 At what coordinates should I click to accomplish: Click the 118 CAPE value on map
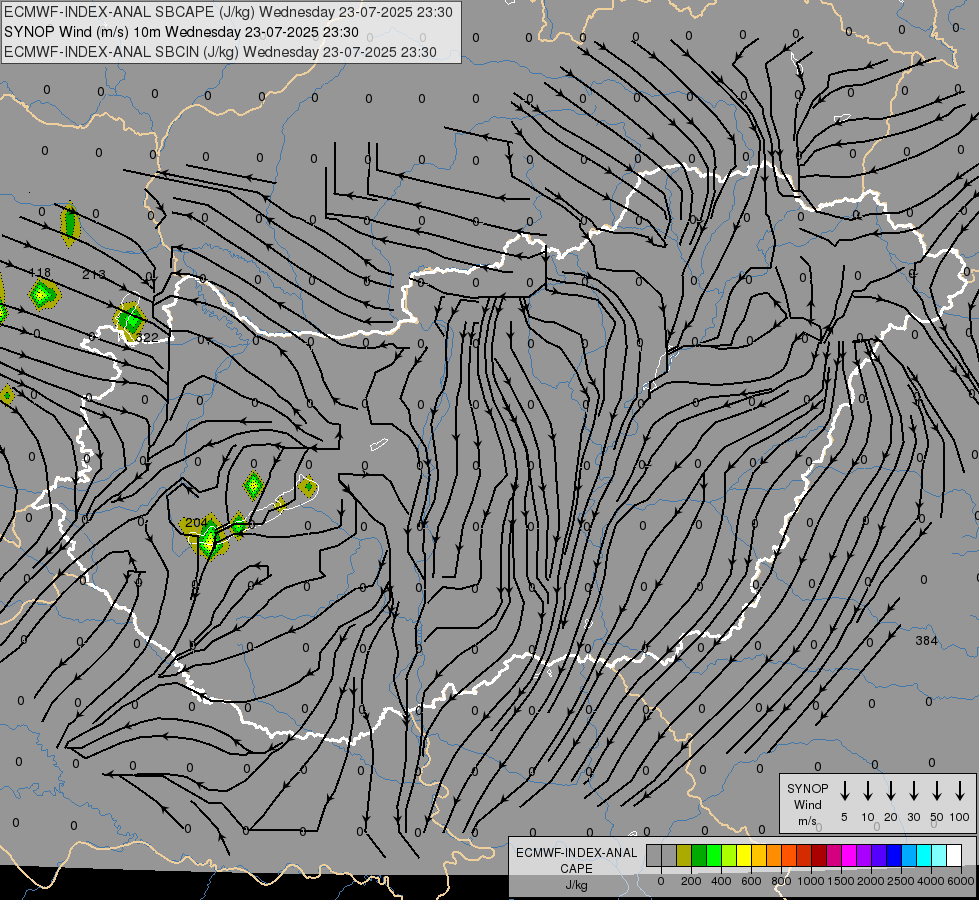tap(40, 272)
